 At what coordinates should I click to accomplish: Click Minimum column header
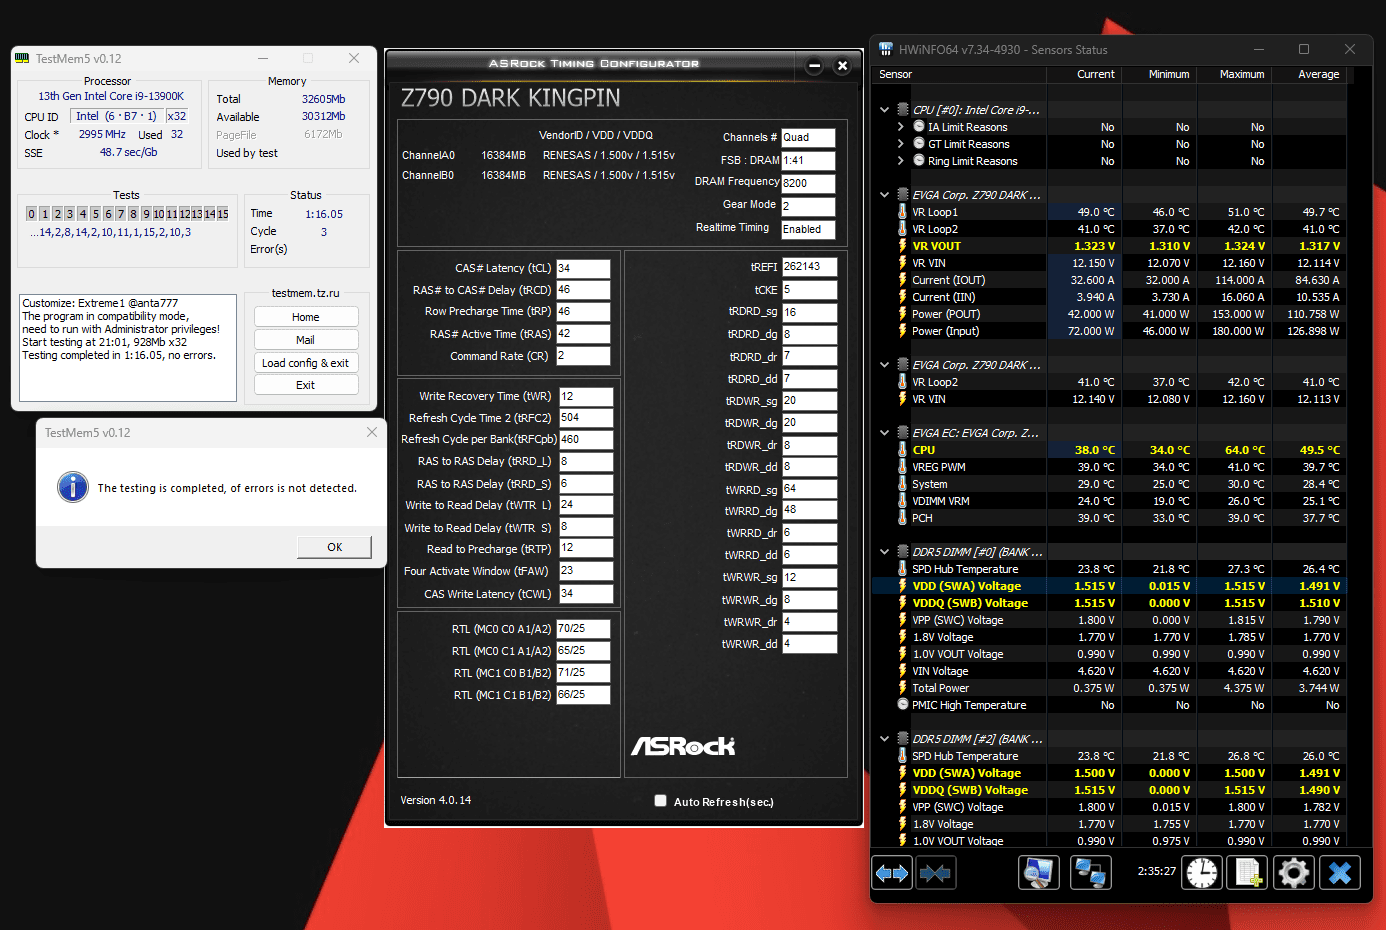click(1158, 74)
